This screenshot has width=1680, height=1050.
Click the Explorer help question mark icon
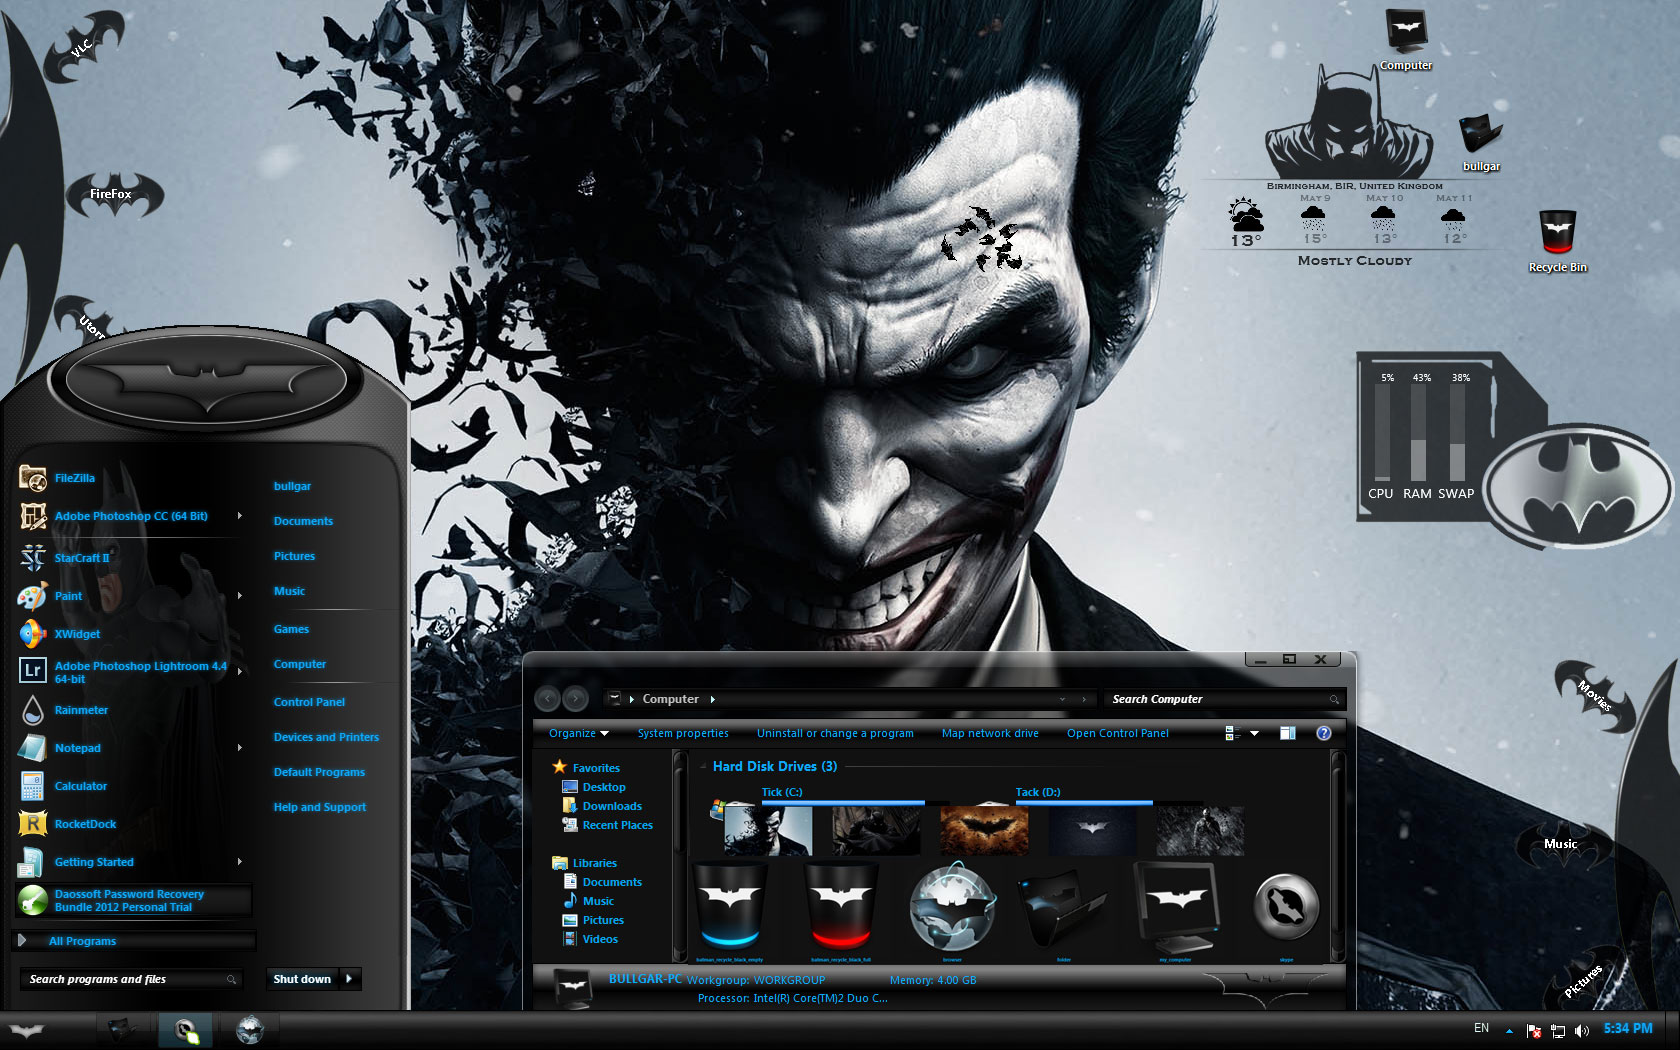(1323, 733)
